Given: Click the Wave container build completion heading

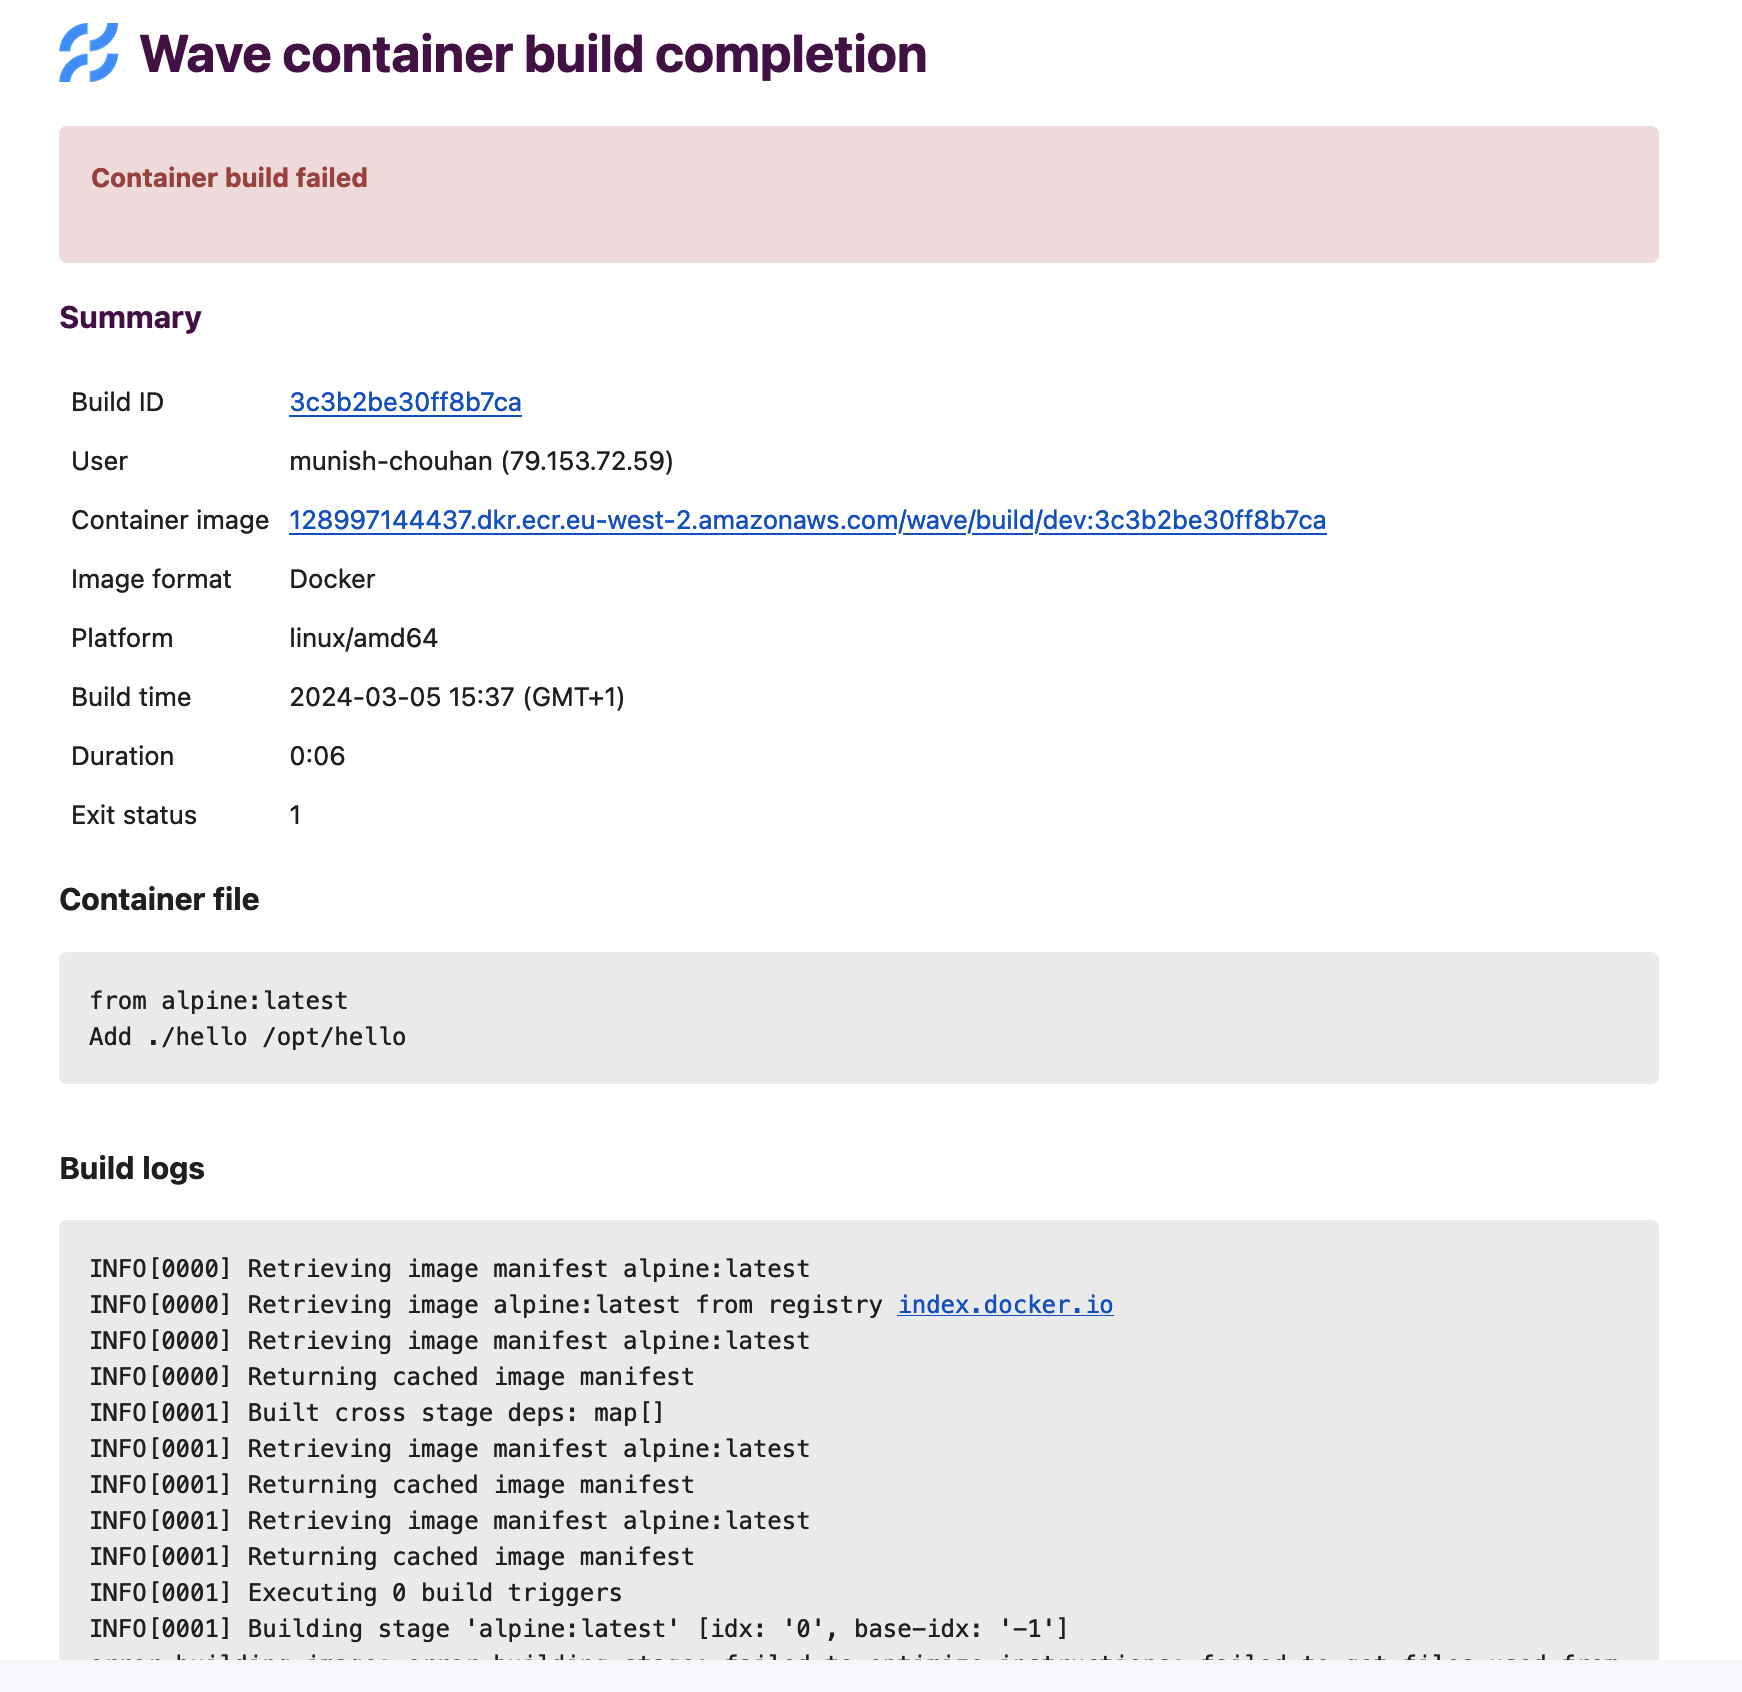Looking at the screenshot, I should click(533, 54).
